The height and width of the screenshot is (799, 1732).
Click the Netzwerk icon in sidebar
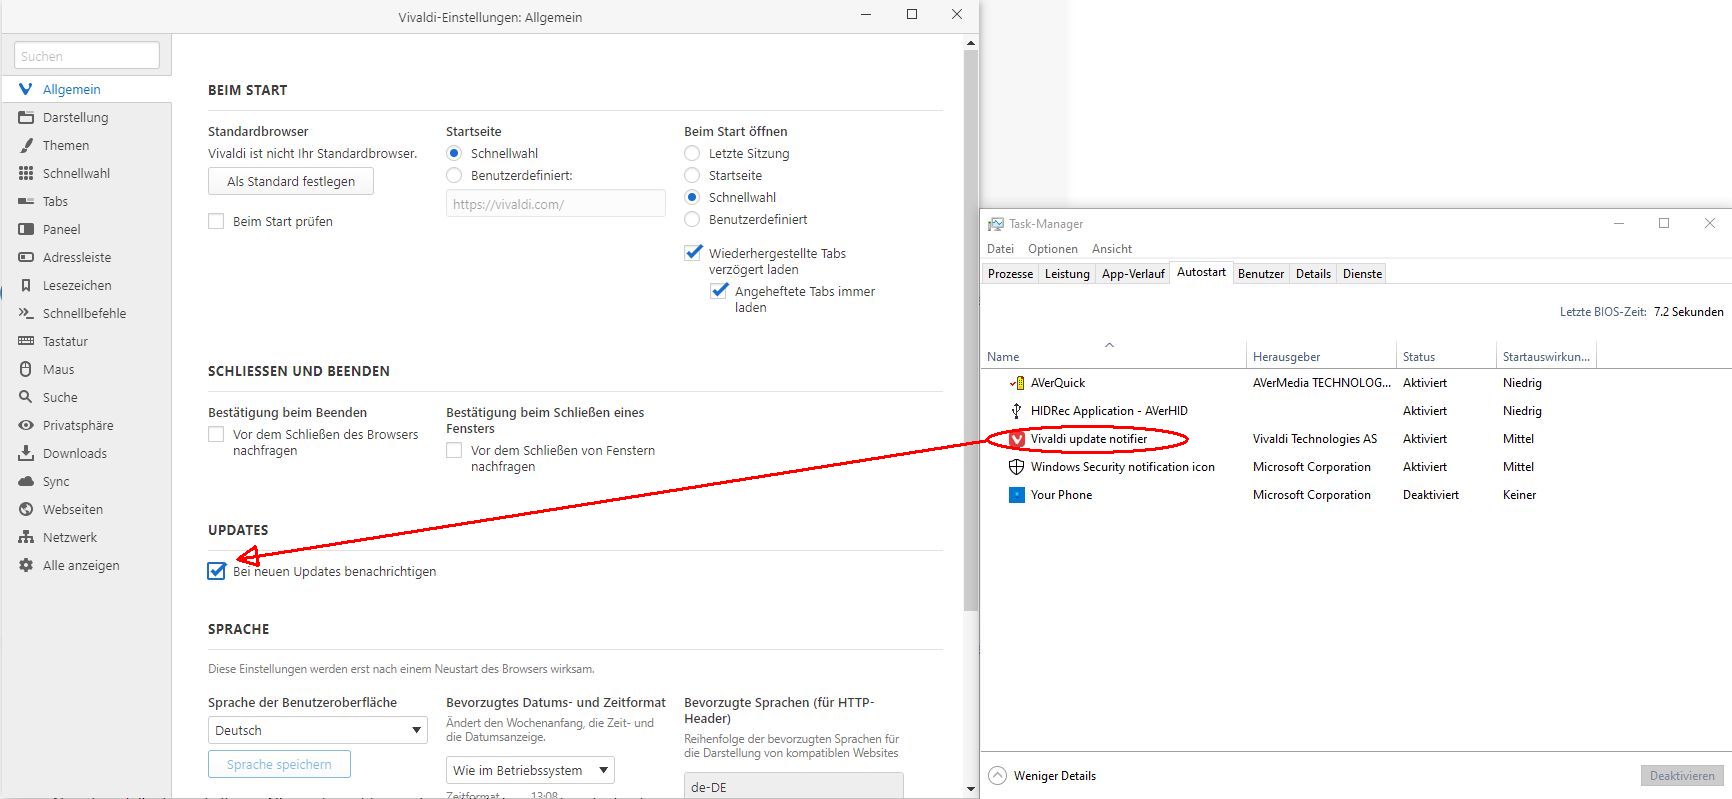[x=26, y=537]
